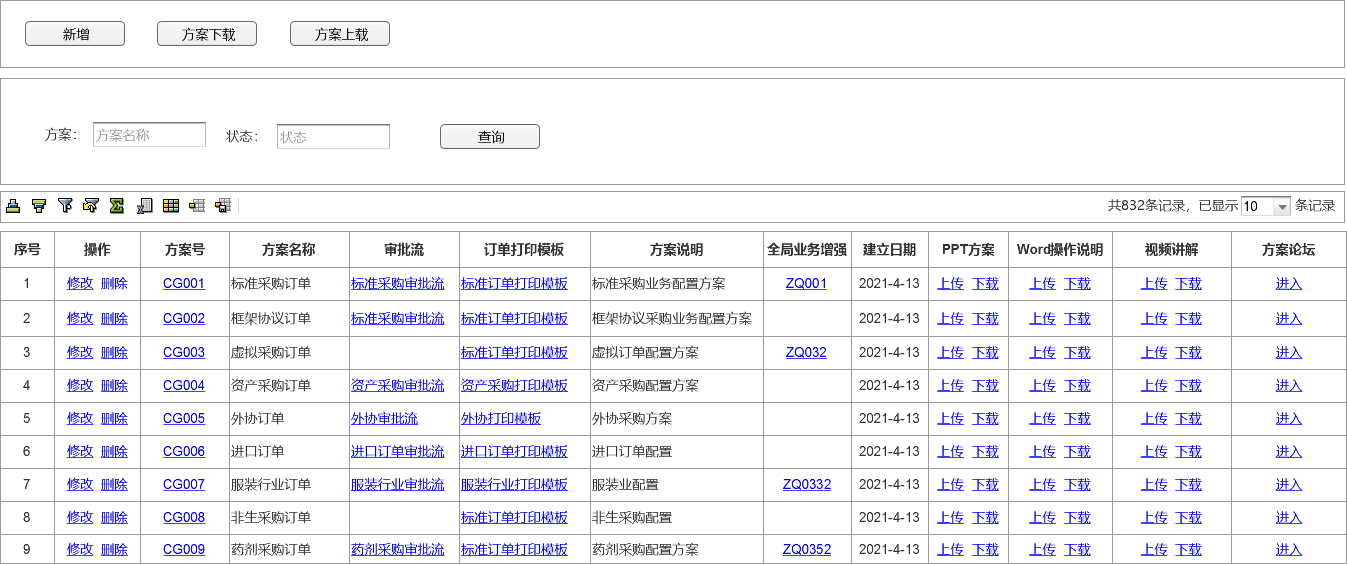Click 修改 in the 标准采购订单 row
This screenshot has height=564, width=1347.
pos(80,284)
